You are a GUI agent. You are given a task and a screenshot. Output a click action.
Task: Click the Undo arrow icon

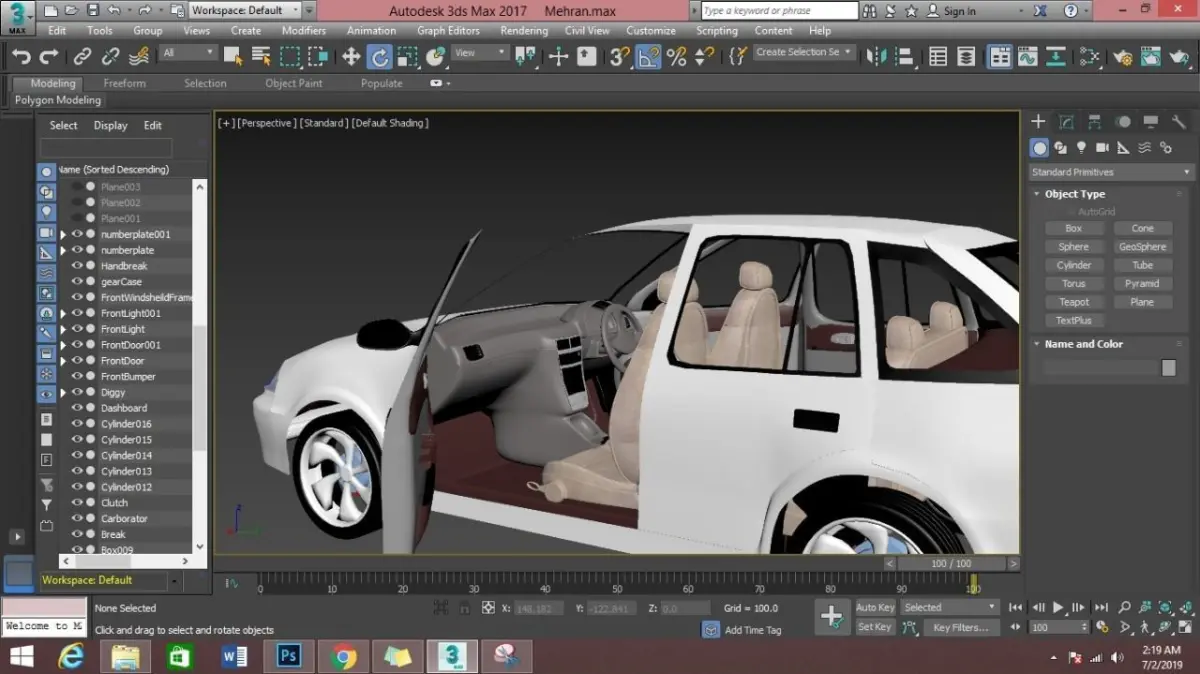[21, 57]
